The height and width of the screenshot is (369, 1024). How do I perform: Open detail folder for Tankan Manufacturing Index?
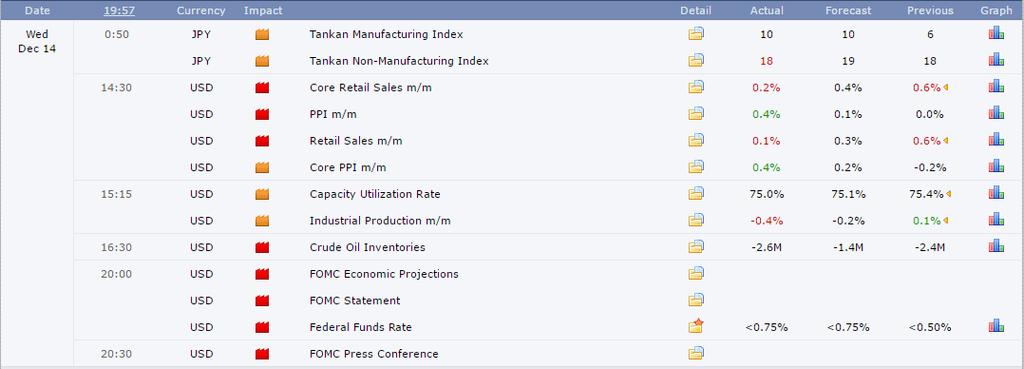click(696, 34)
